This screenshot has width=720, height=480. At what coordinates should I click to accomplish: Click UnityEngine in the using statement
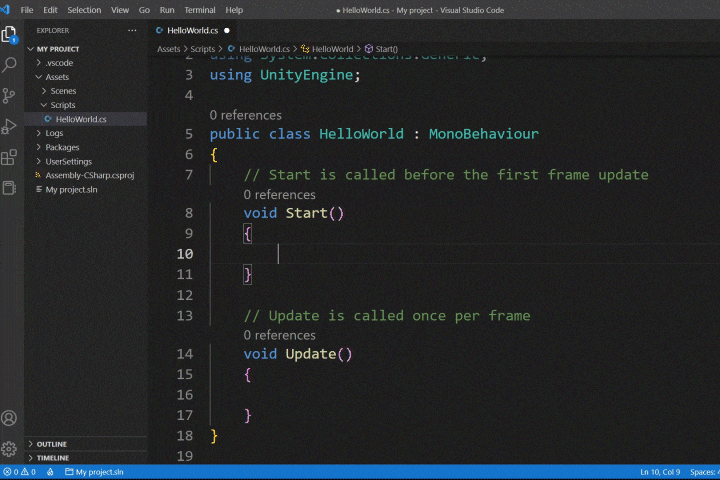[x=306, y=75]
